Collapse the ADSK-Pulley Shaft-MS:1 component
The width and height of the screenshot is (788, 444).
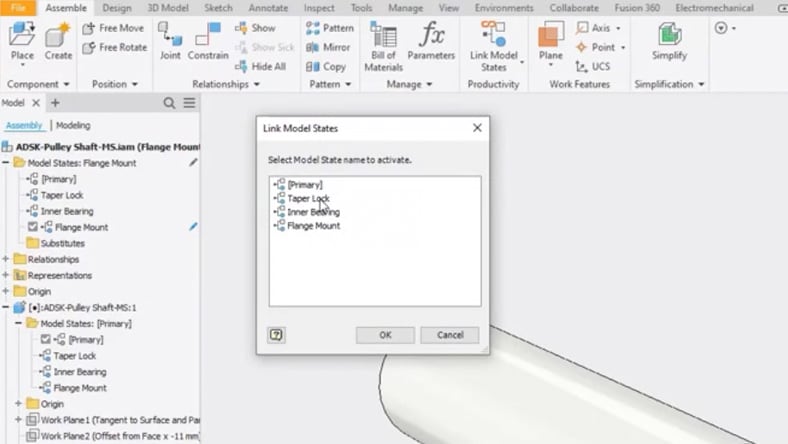click(x=6, y=307)
